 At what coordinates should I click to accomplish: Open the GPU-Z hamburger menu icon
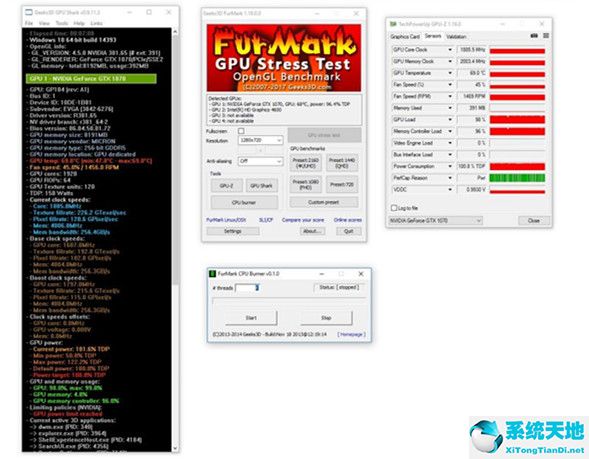[x=546, y=36]
